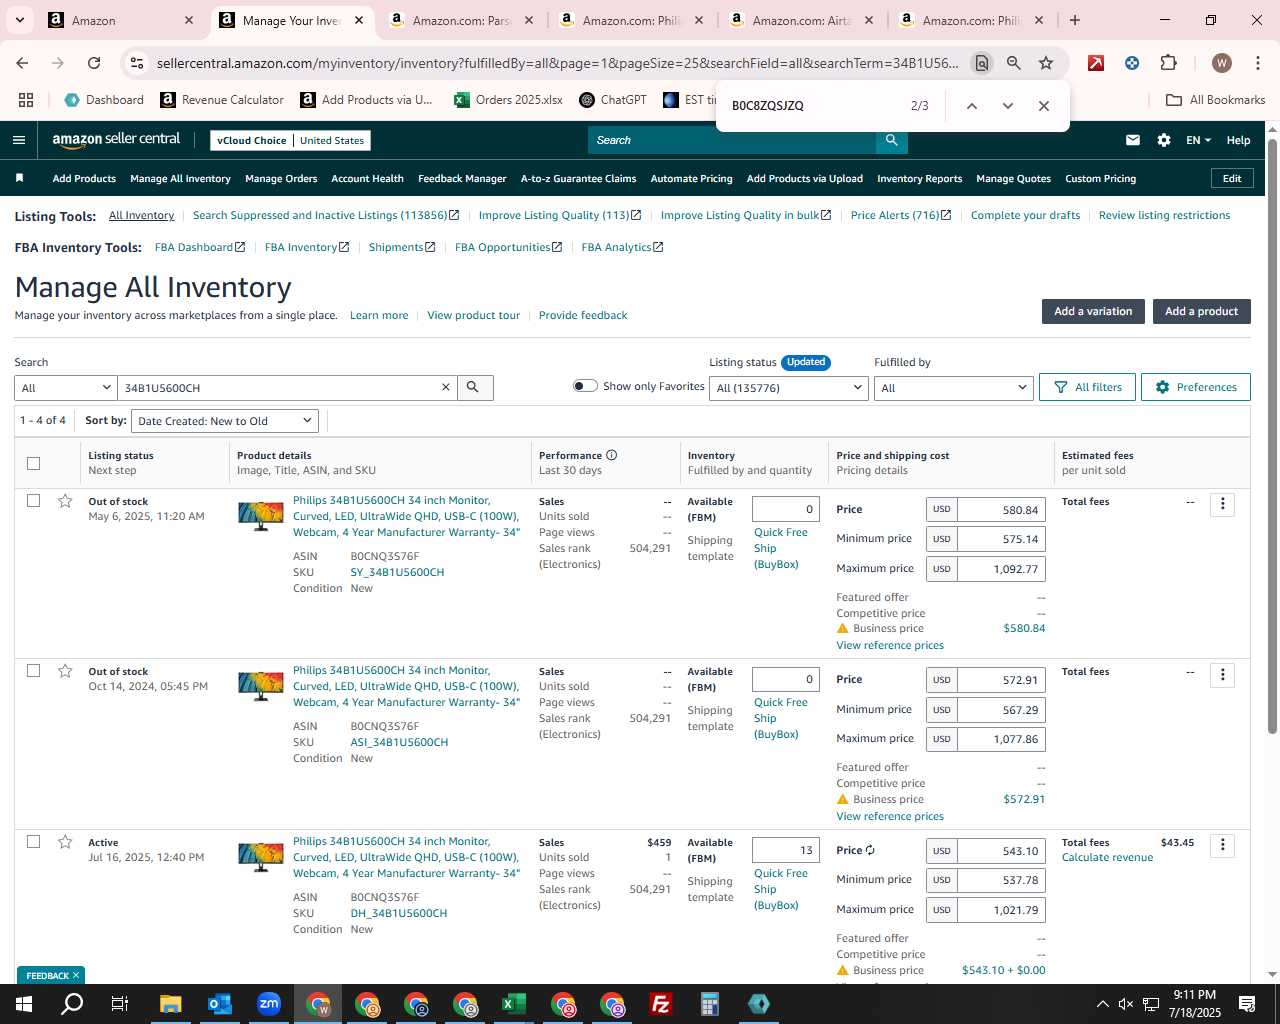Go to next find-in-page match
The image size is (1280, 1024).
1007,106
